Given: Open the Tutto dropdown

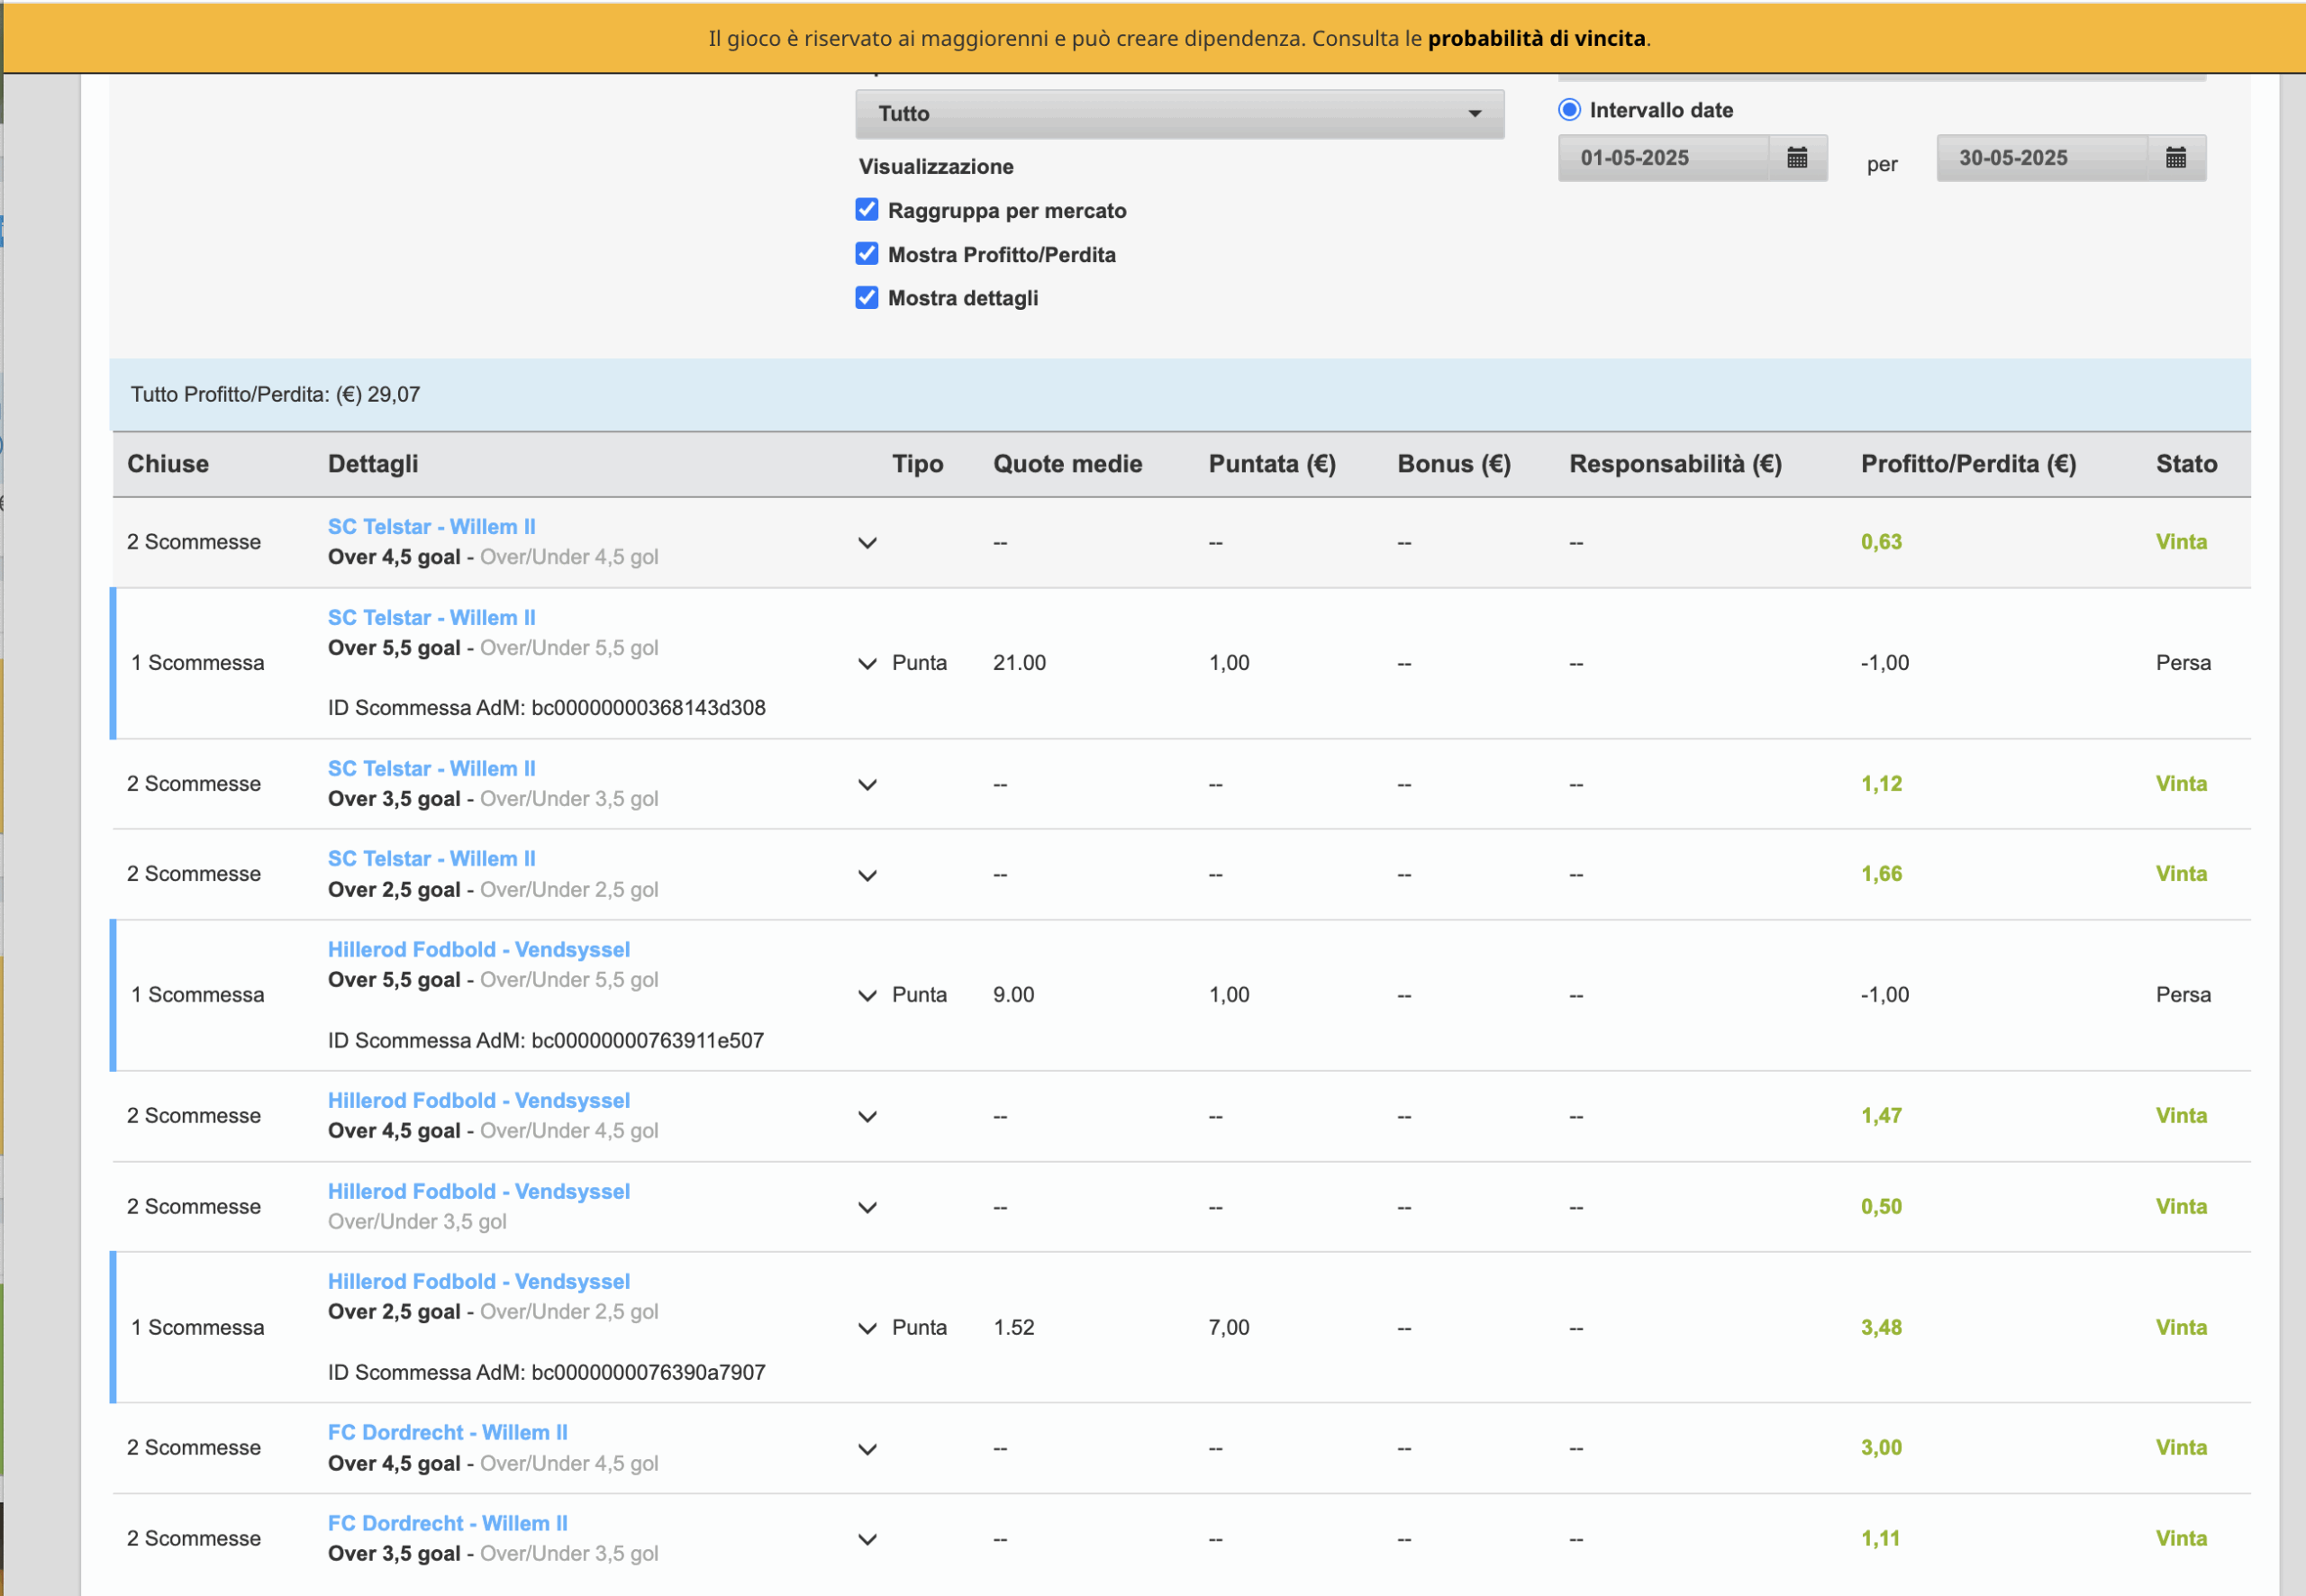Looking at the screenshot, I should click(x=1179, y=114).
